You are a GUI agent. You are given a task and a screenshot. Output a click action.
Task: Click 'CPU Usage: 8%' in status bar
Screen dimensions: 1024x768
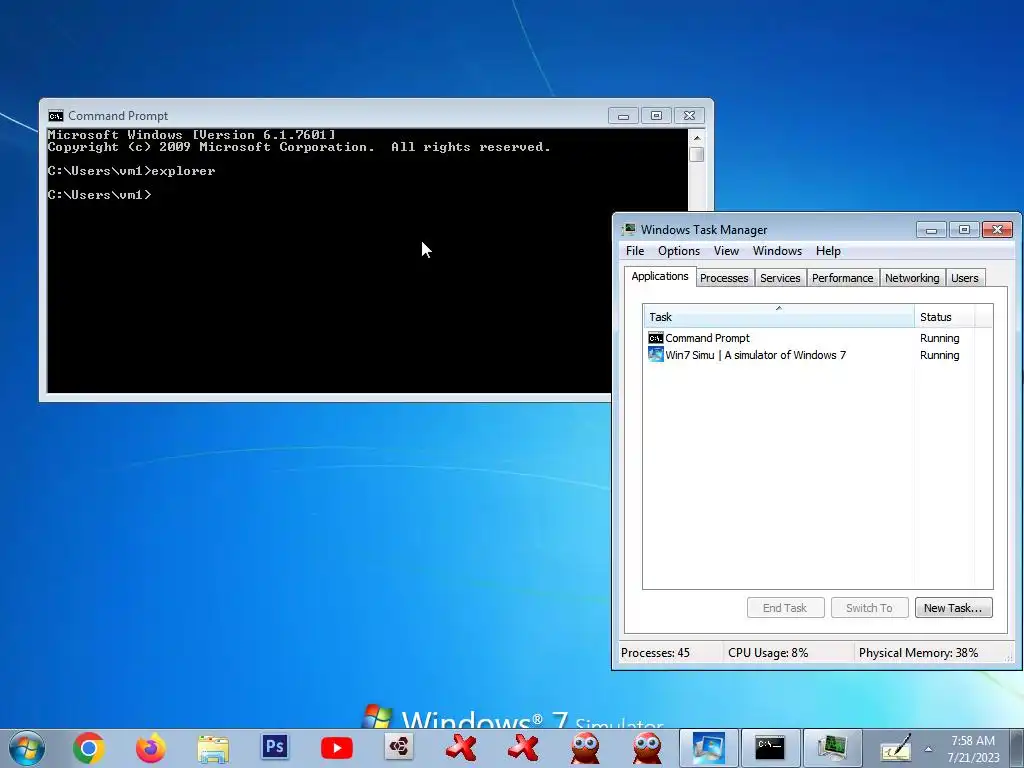(768, 652)
